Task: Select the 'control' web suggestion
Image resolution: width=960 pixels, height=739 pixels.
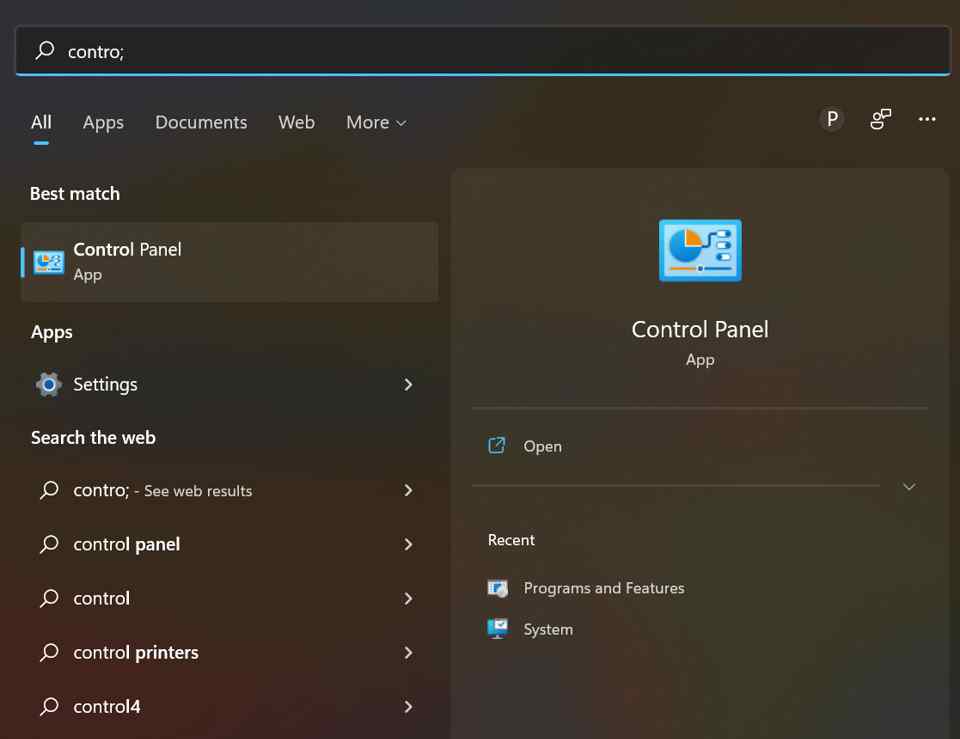Action: click(230, 598)
